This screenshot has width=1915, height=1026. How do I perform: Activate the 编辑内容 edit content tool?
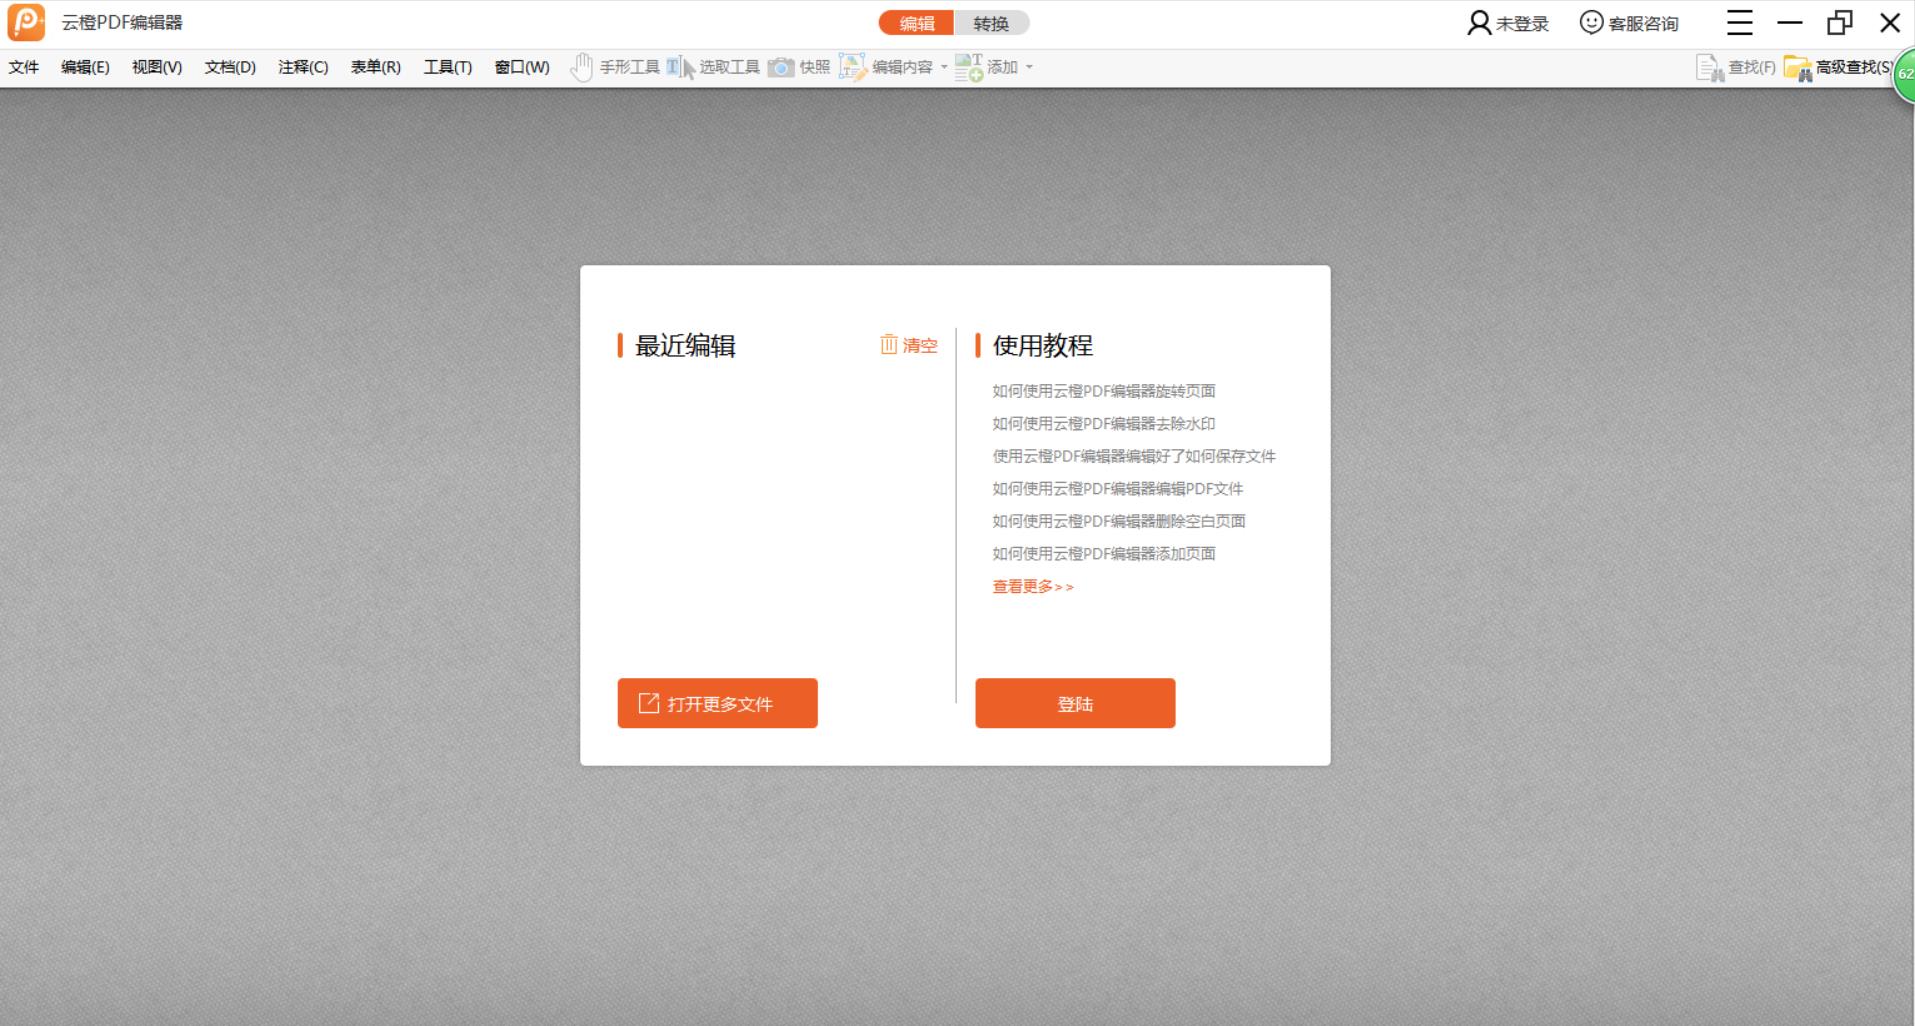(886, 67)
